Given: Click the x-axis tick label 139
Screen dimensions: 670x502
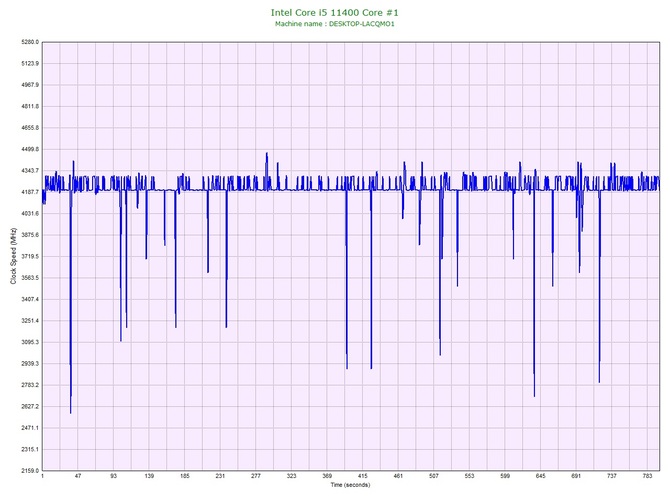Looking at the screenshot, I should (149, 476).
